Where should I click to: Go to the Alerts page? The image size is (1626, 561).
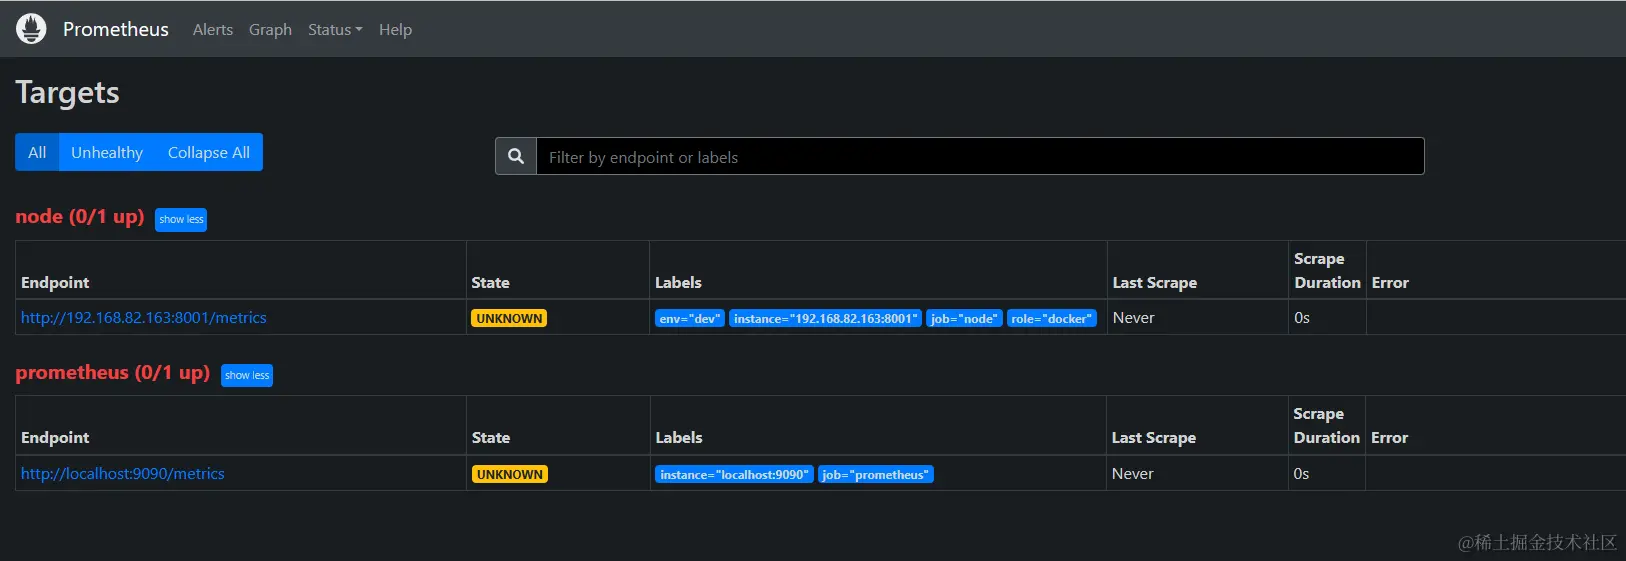pyautogui.click(x=213, y=30)
